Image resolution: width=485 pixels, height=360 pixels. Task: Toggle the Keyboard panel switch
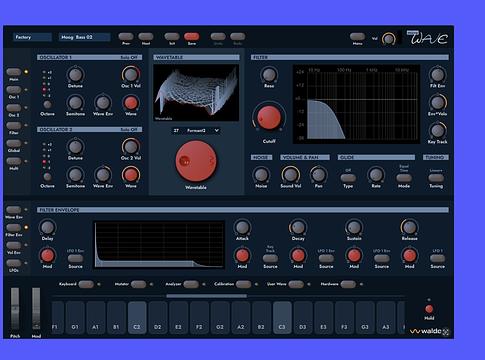[x=86, y=284]
